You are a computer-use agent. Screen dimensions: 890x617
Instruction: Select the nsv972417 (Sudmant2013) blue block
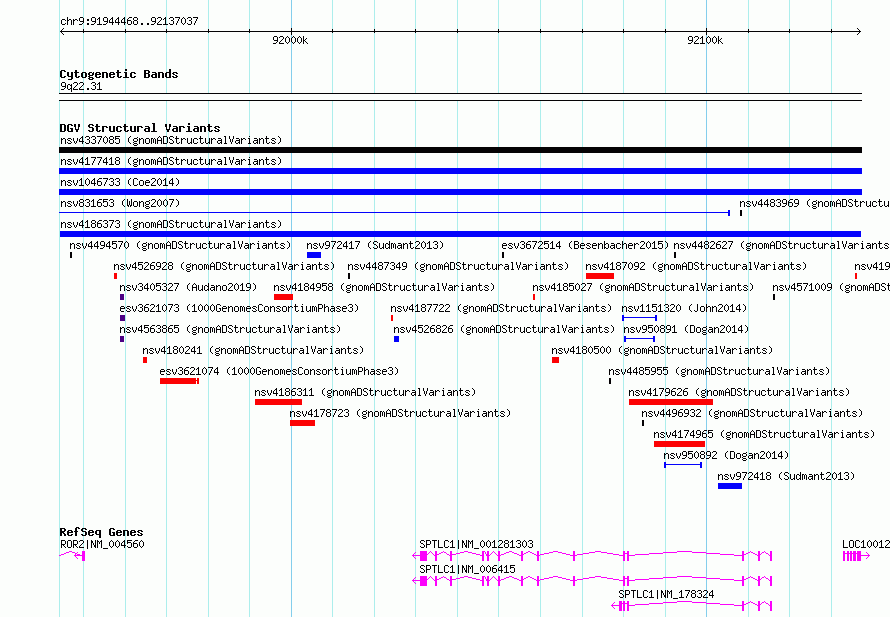tap(314, 255)
